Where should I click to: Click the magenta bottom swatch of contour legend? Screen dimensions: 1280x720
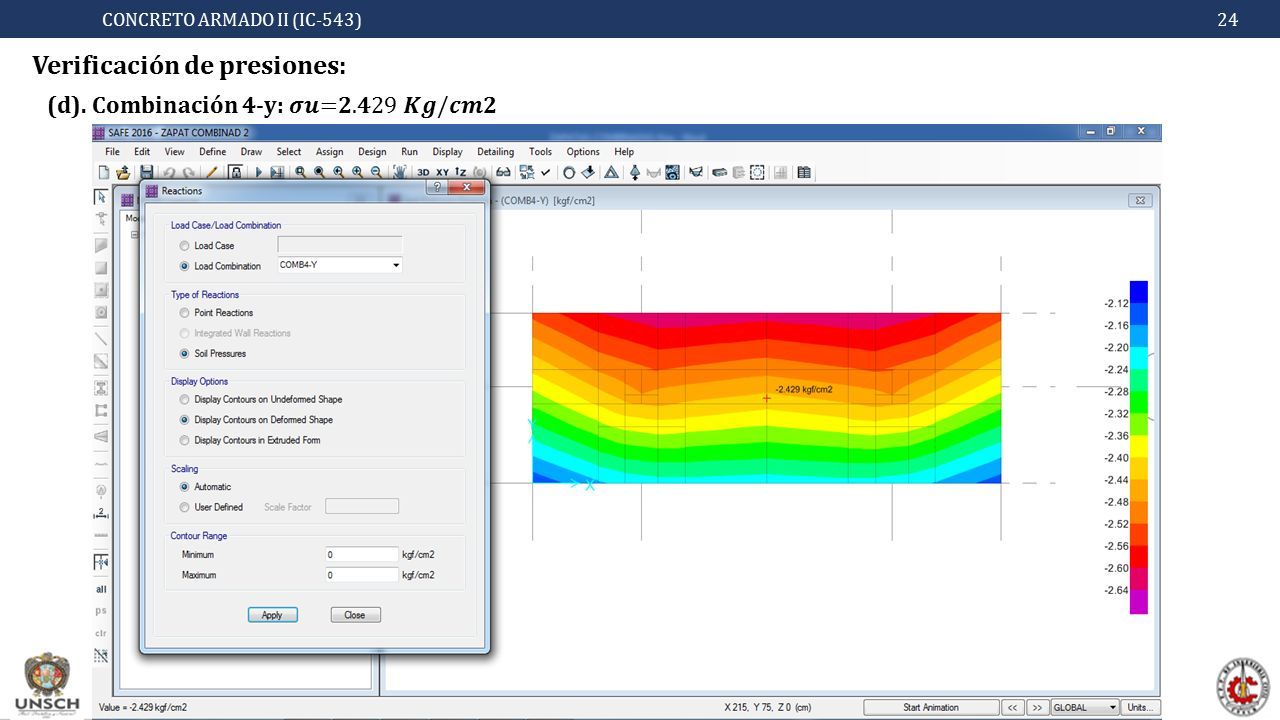[1138, 602]
